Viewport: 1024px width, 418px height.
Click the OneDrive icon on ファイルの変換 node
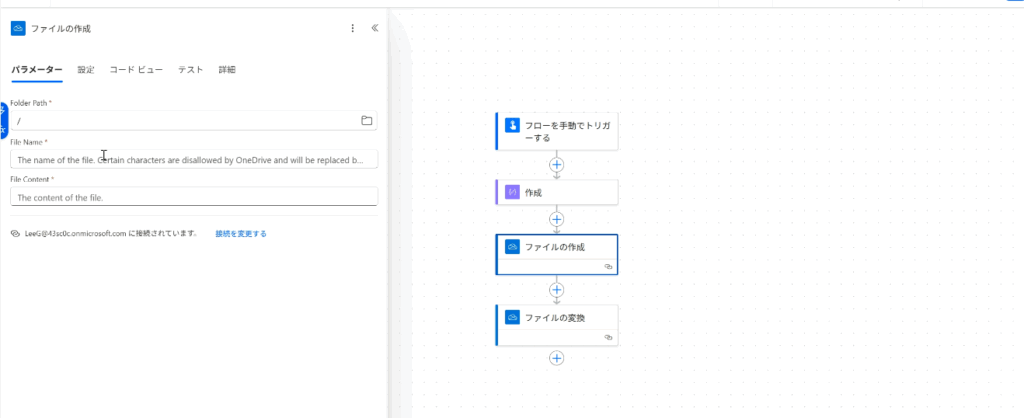[x=512, y=318]
